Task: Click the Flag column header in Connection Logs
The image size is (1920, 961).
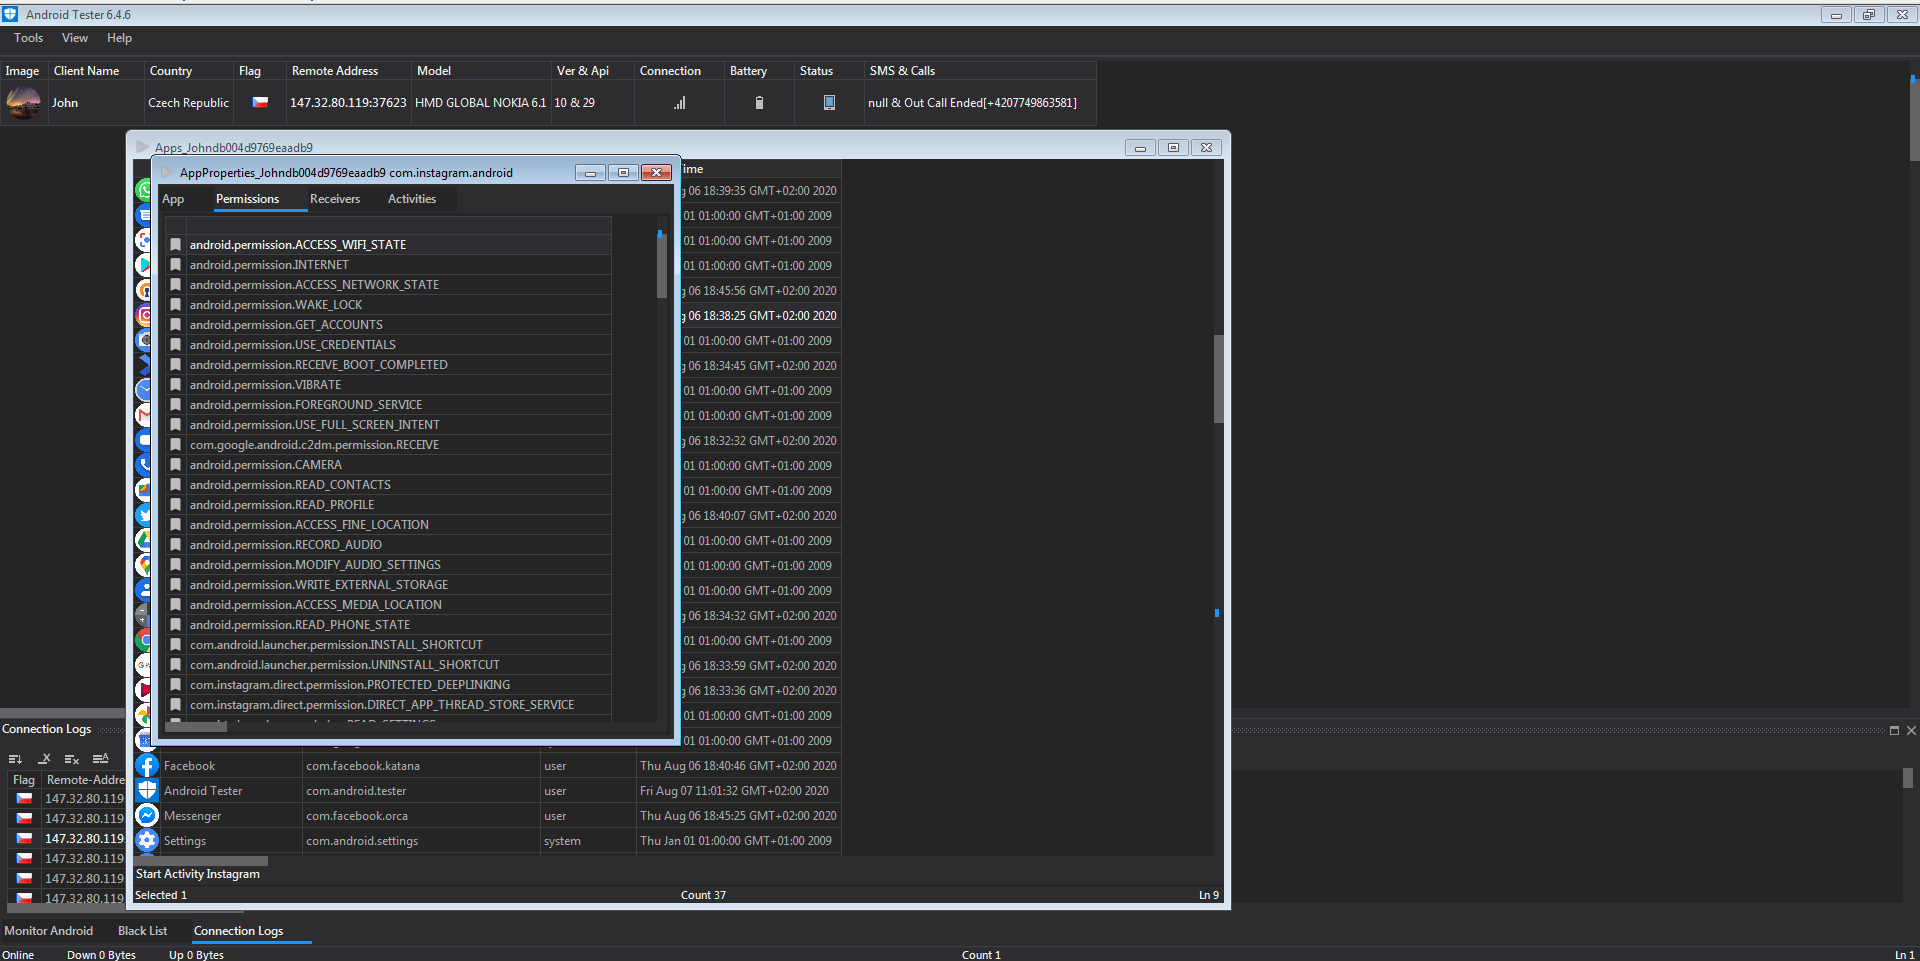Action: coord(24,780)
